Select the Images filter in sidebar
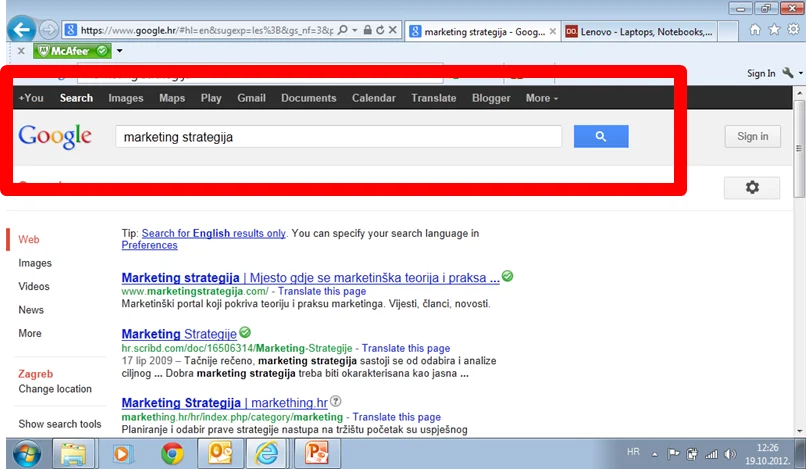This screenshot has height=469, width=806. point(35,263)
